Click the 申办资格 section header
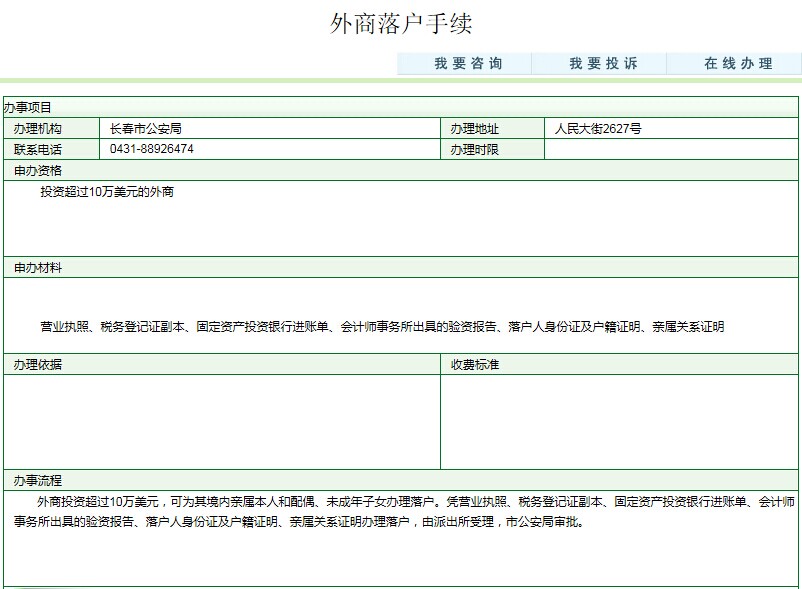This screenshot has width=802, height=589. (400, 170)
